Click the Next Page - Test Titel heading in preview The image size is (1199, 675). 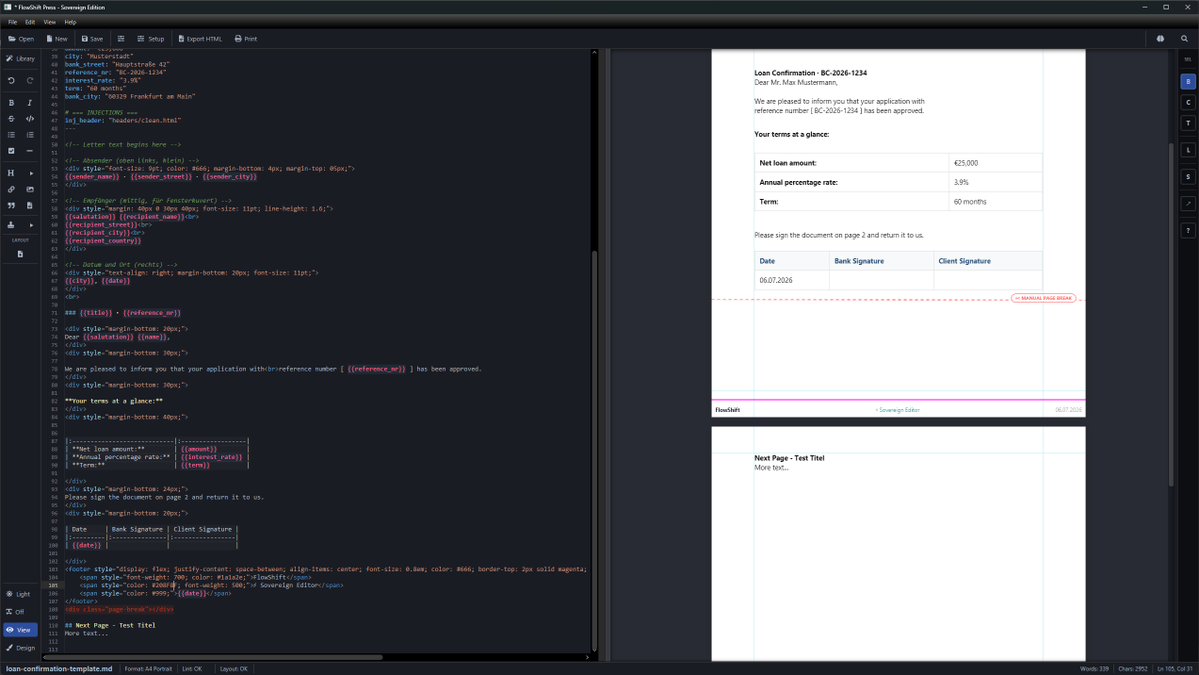click(789, 459)
